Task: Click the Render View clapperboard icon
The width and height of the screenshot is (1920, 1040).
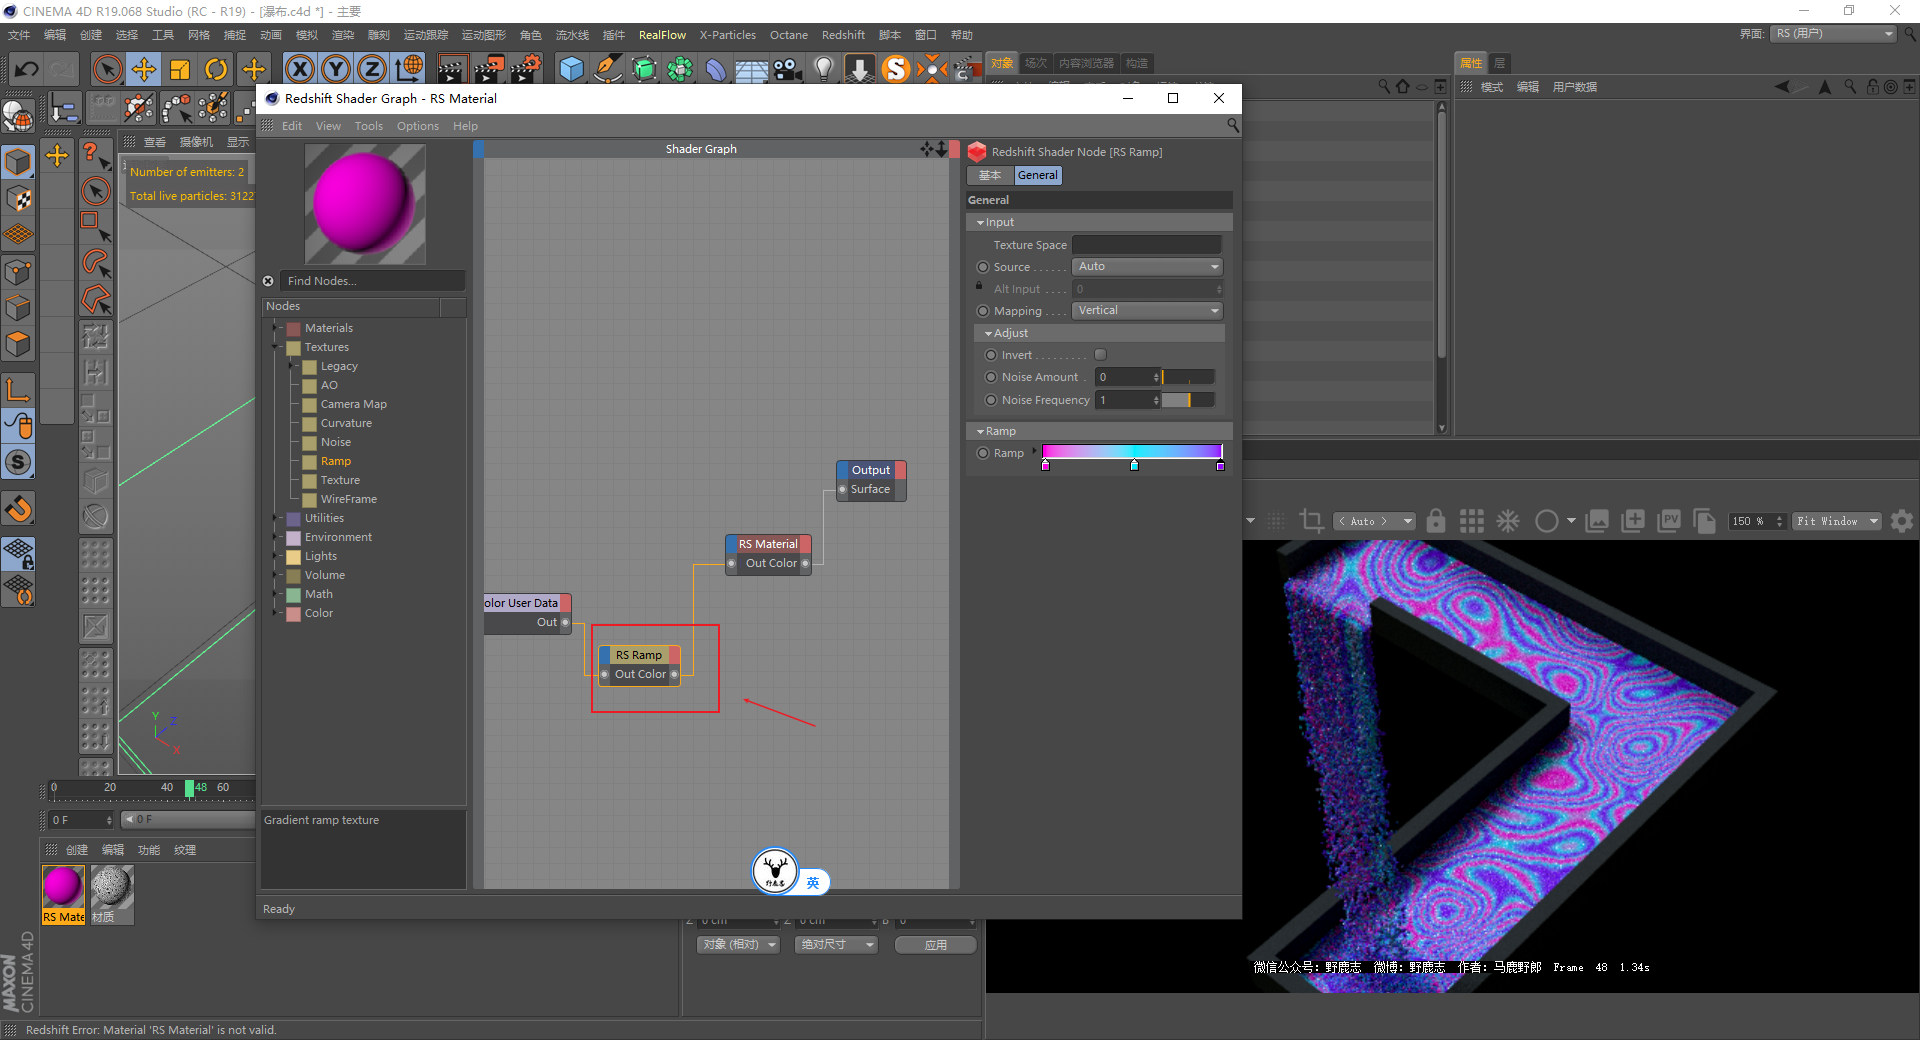Action: (452, 69)
